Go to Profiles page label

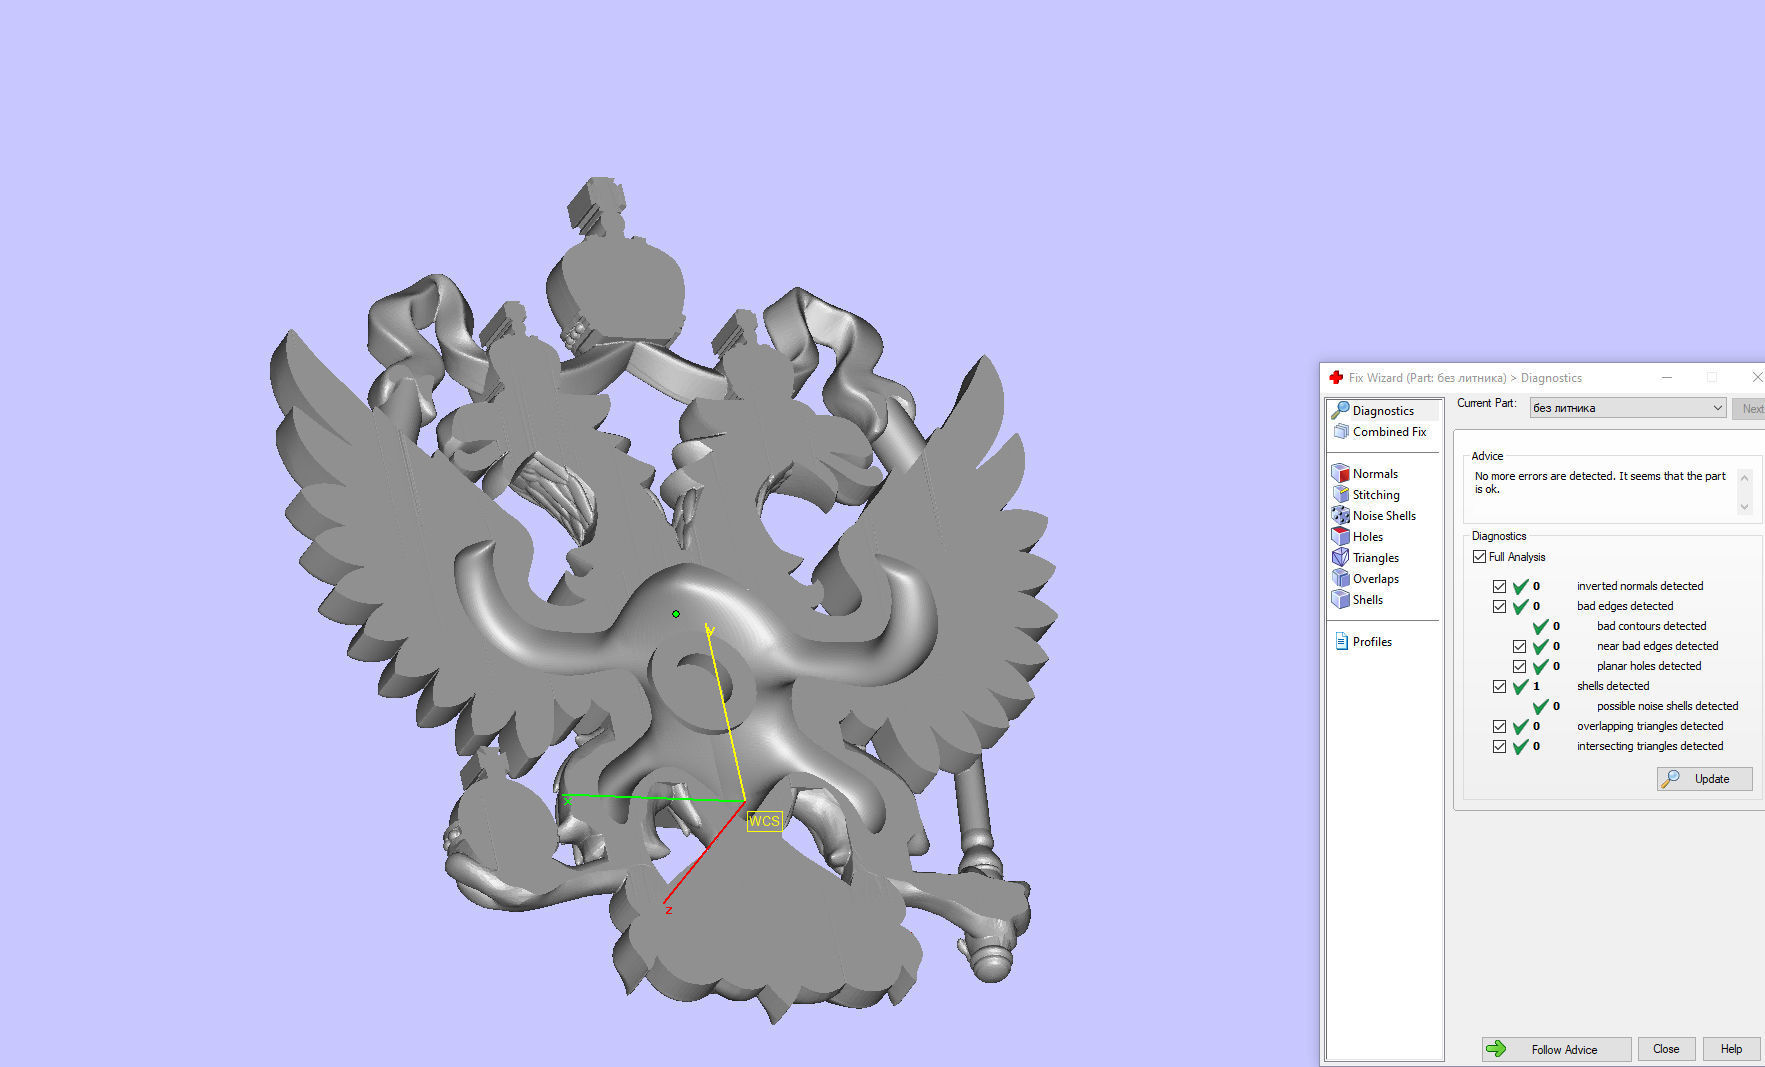coord(1372,641)
